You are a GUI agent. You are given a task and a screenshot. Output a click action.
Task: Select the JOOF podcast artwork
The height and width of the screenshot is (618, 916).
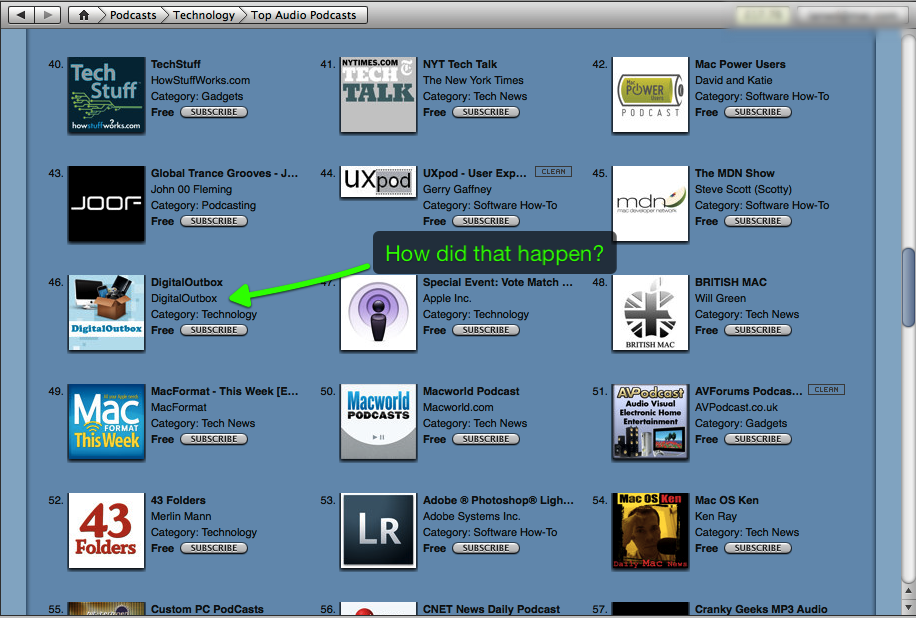coord(106,204)
